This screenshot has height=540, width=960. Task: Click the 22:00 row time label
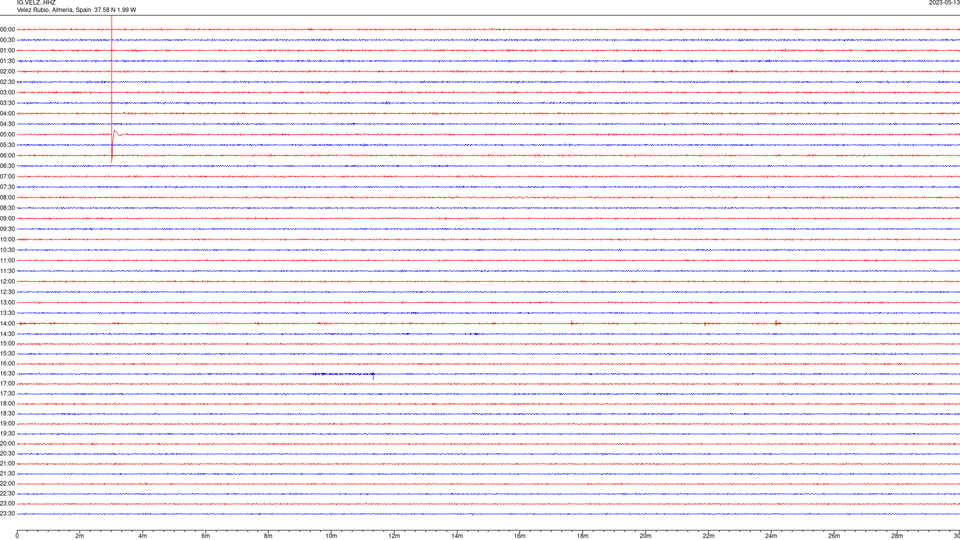tap(7, 483)
